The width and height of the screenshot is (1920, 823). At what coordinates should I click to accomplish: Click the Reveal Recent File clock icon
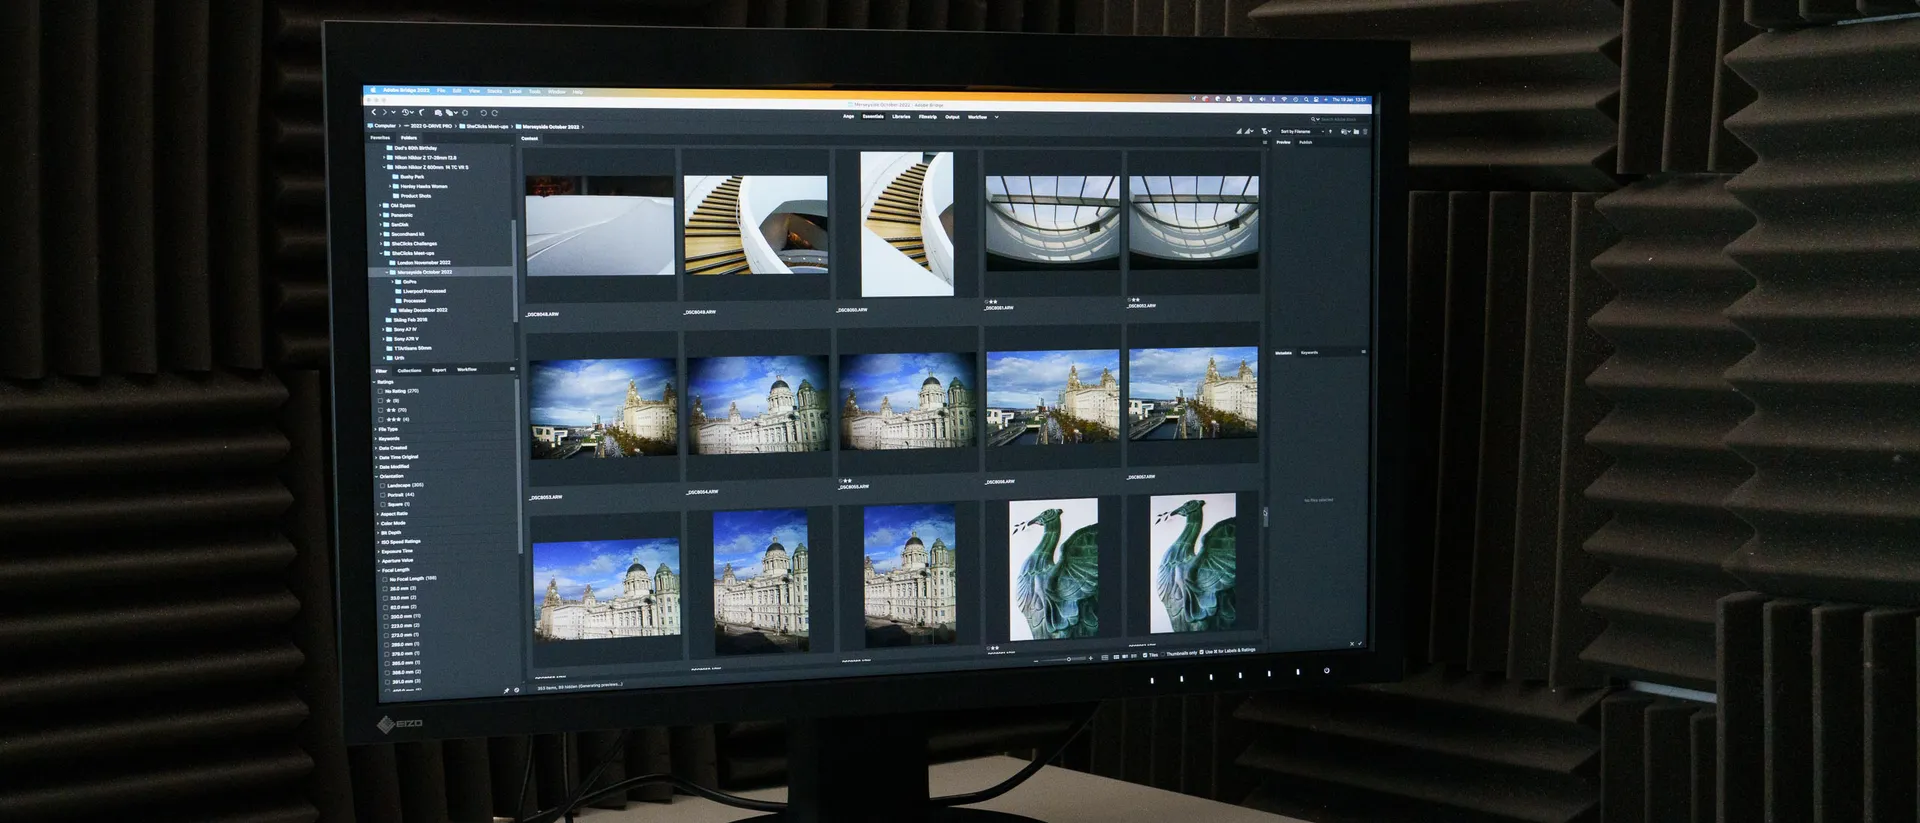pyautogui.click(x=407, y=113)
